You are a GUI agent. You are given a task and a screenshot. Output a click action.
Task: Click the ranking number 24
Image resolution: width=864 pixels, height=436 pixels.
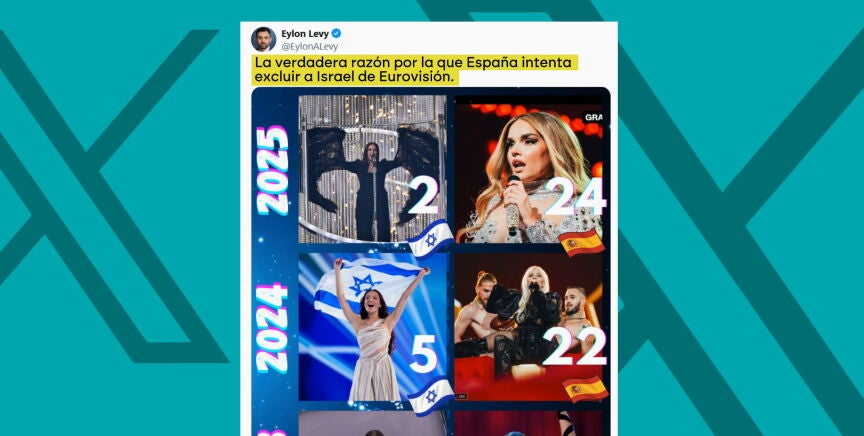pos(575,197)
